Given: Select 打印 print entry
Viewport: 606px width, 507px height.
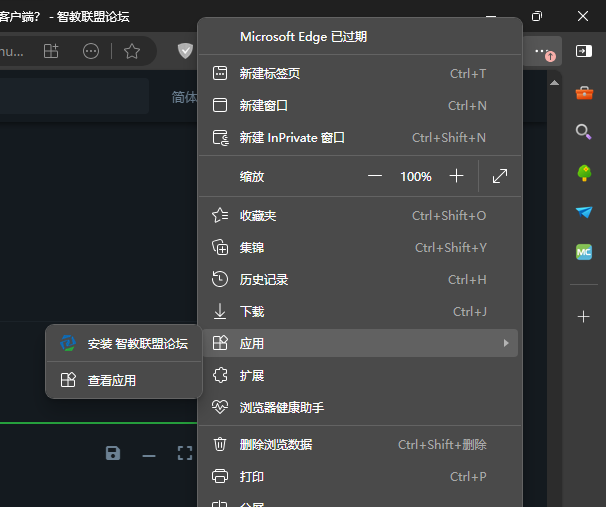Looking at the screenshot, I should (x=360, y=477).
